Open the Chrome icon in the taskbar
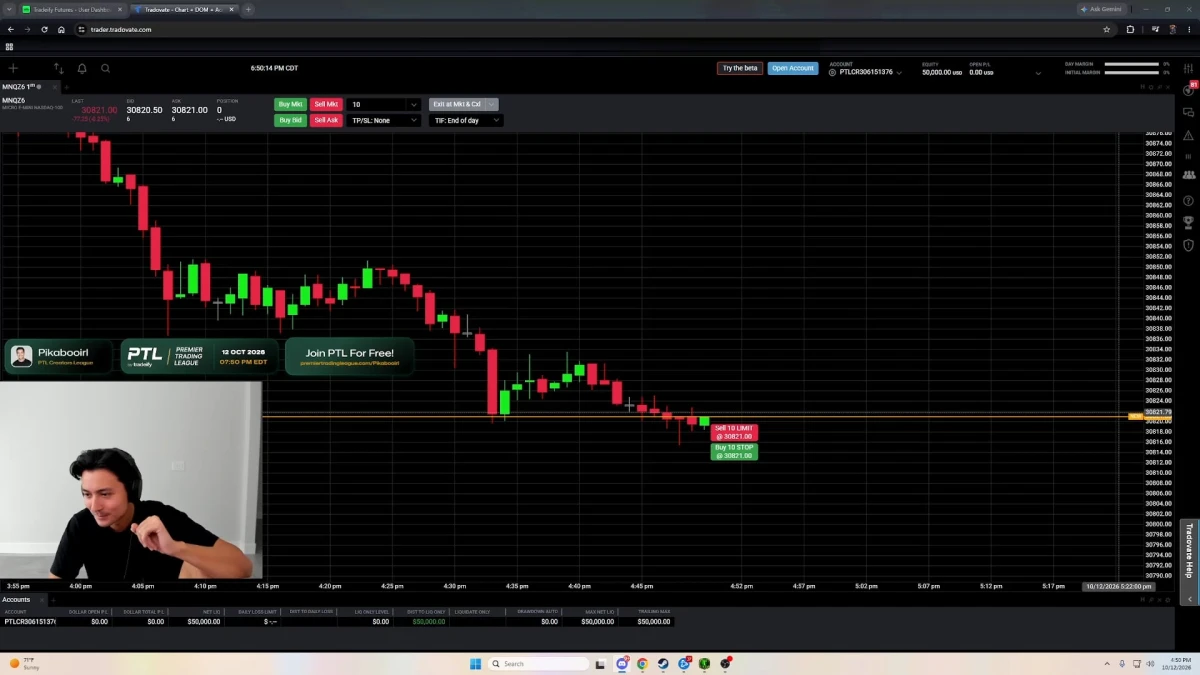1200x675 pixels. click(x=642, y=663)
